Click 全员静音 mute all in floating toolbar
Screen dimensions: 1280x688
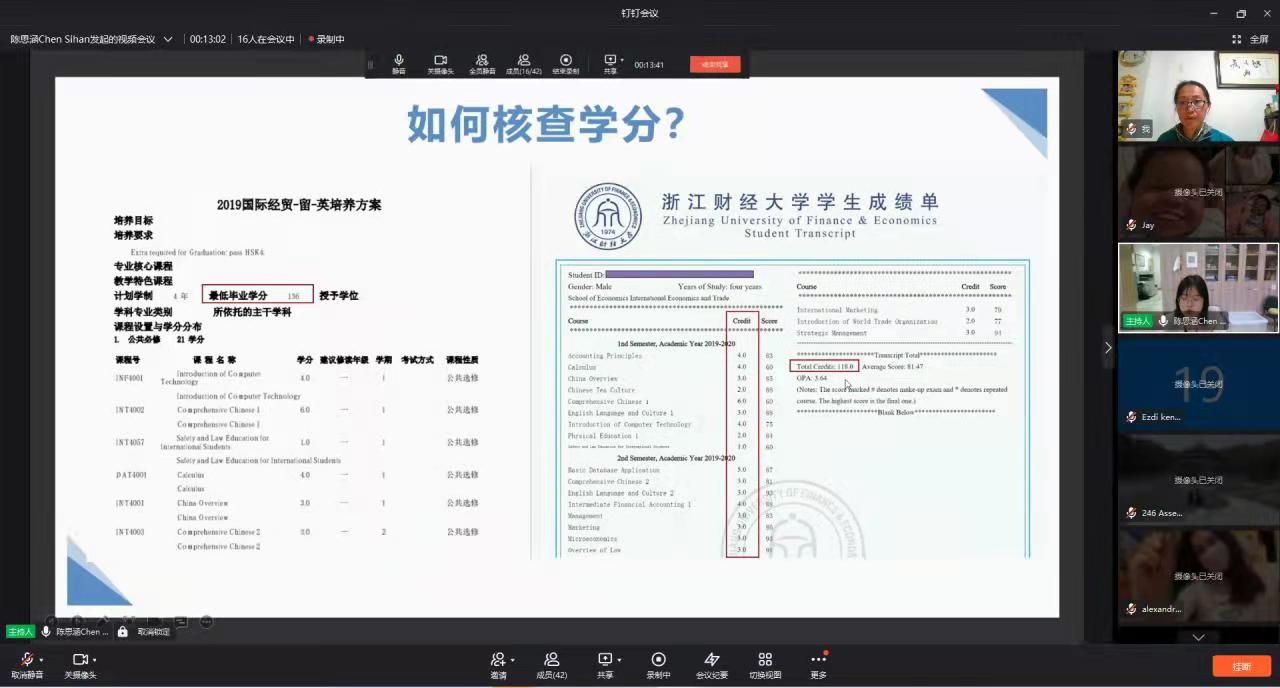[x=482, y=64]
